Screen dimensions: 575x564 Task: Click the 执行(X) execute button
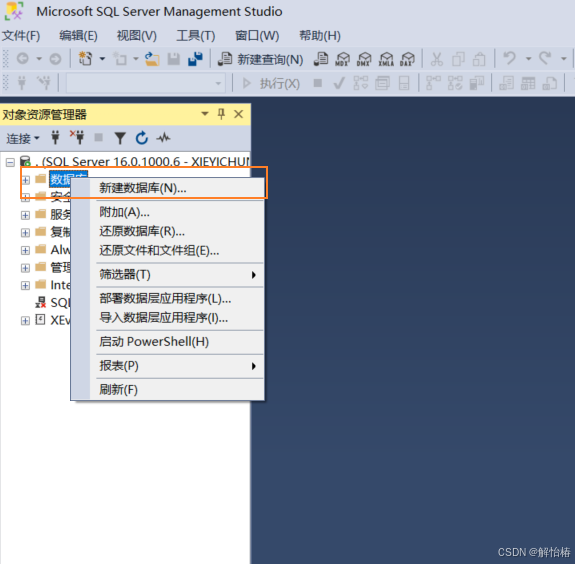pyautogui.click(x=271, y=84)
